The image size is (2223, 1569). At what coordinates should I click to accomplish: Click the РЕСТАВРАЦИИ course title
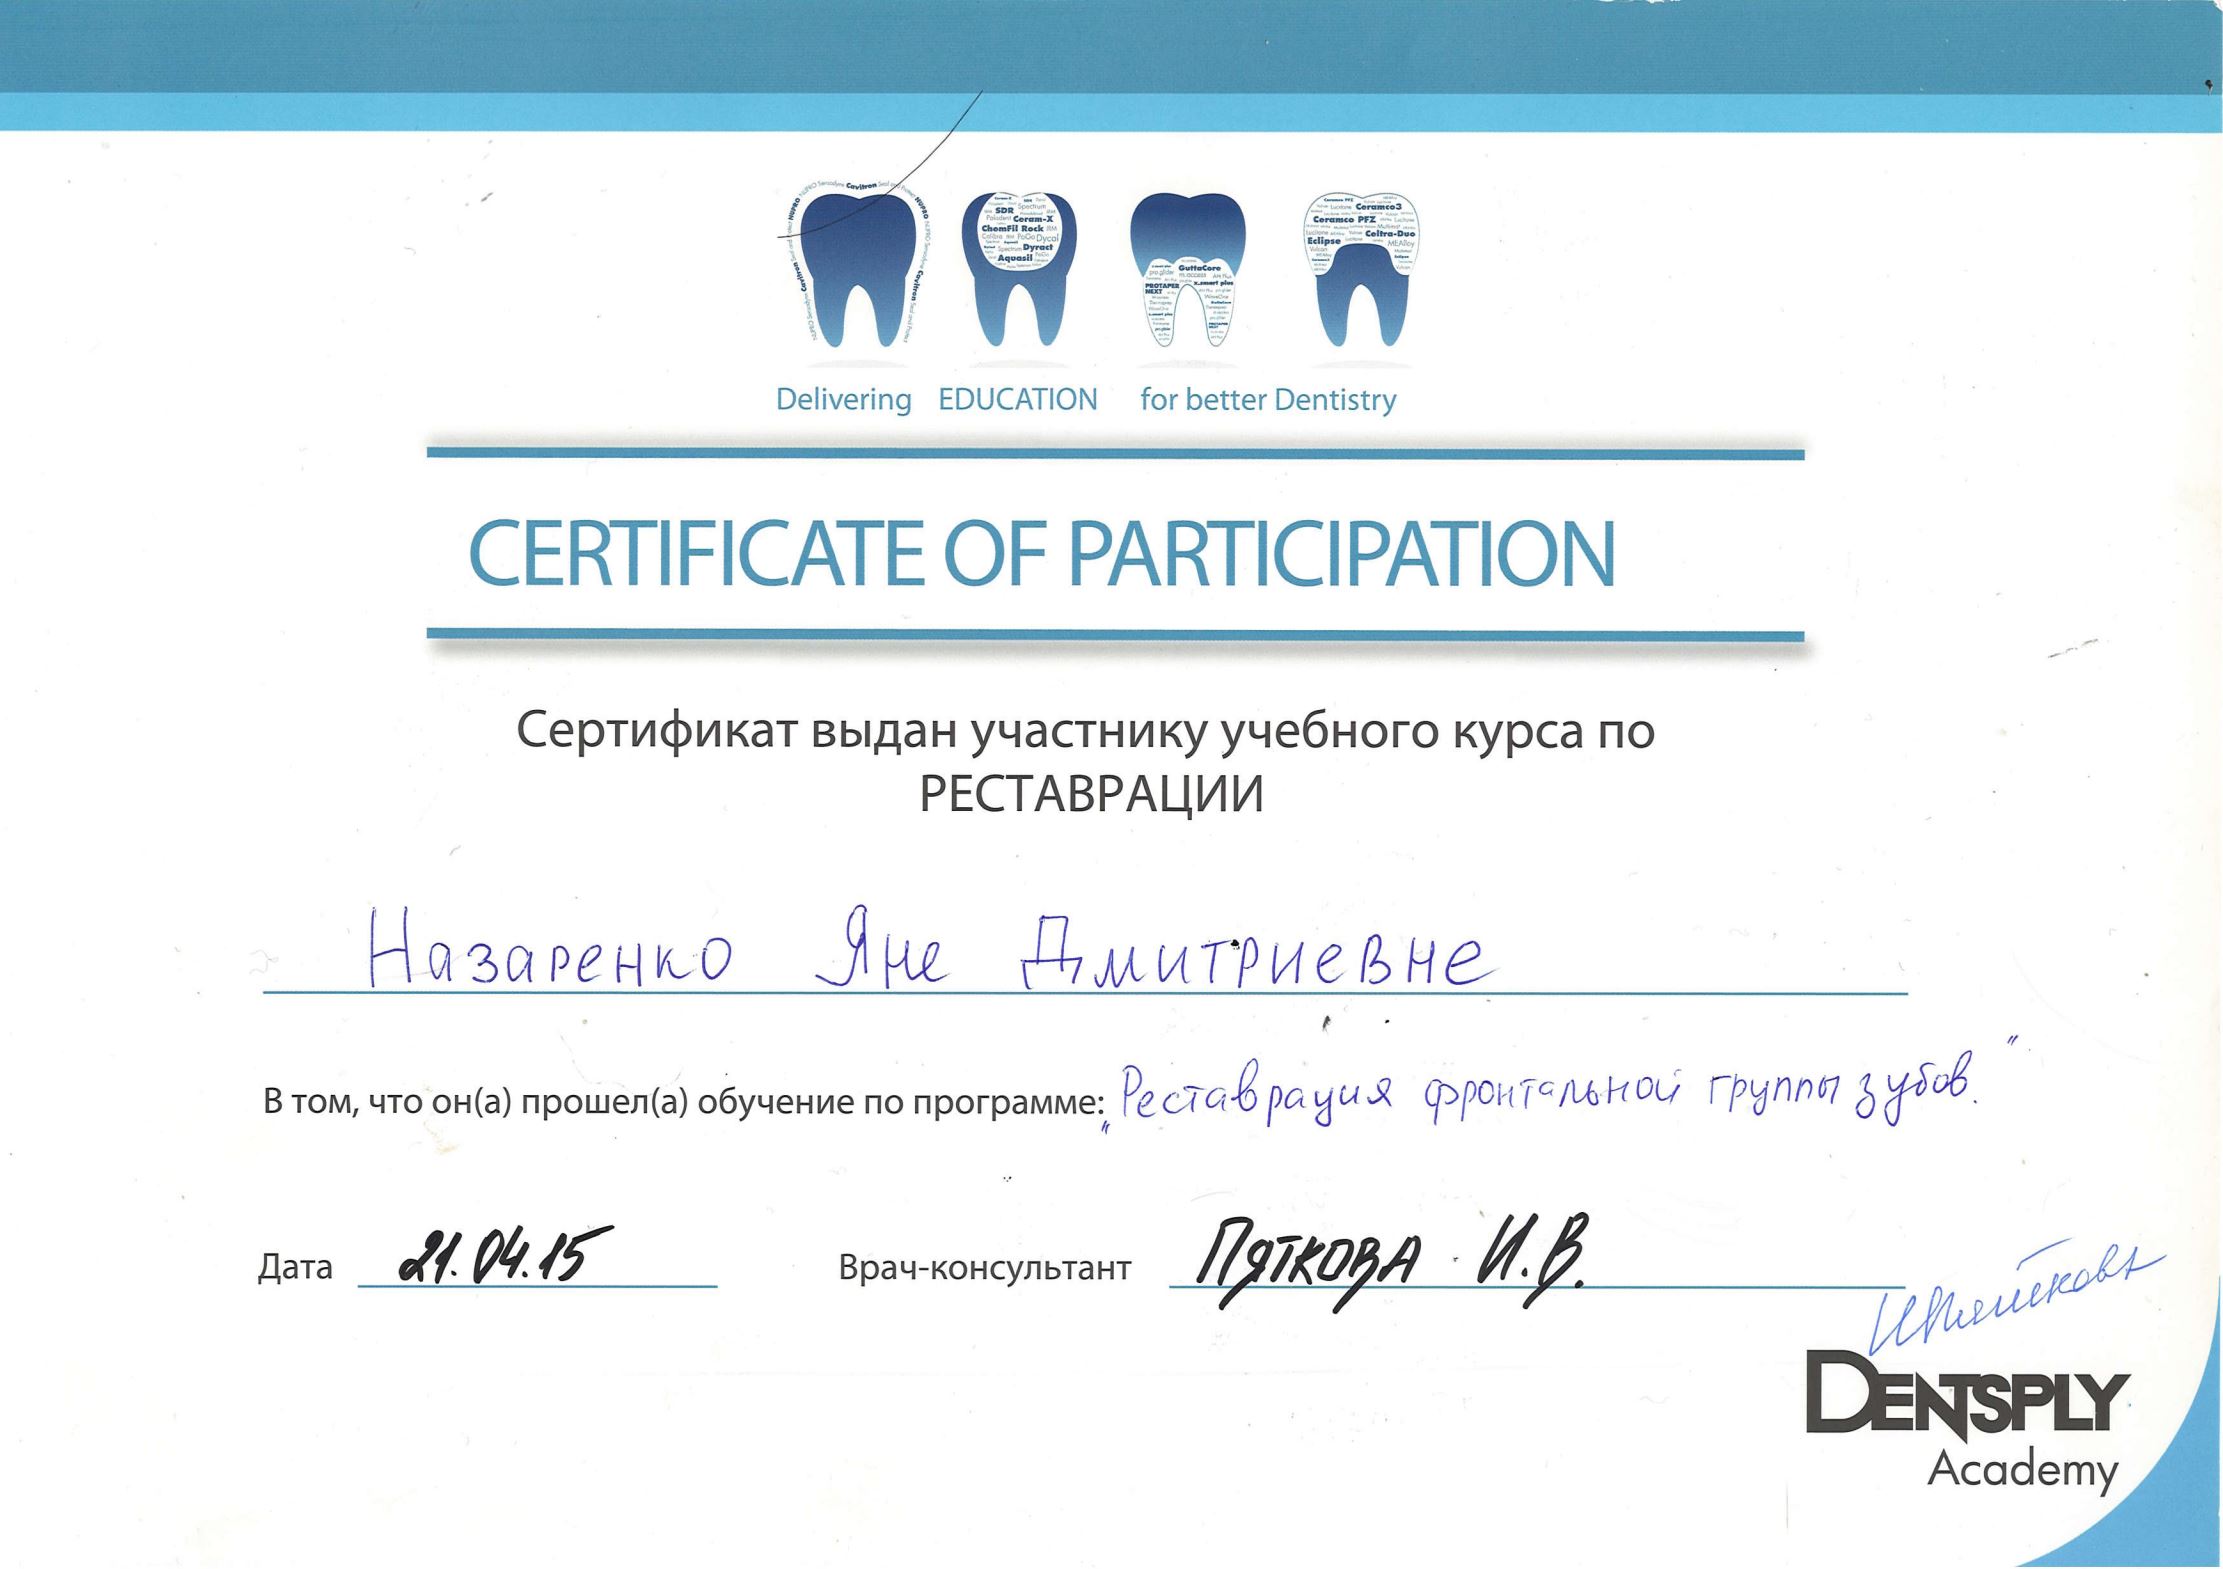tap(1091, 794)
